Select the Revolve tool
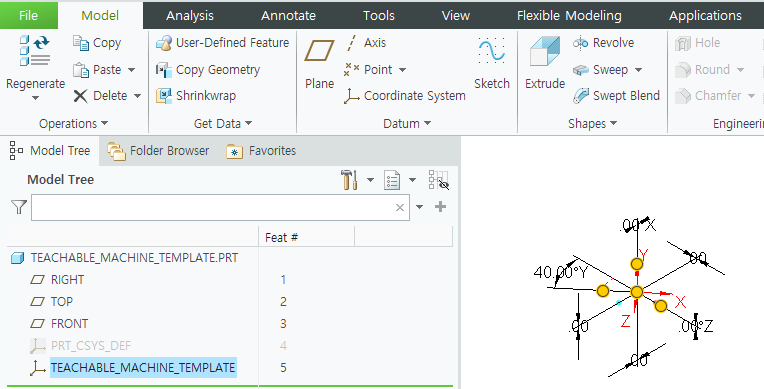764x389 pixels. point(603,43)
